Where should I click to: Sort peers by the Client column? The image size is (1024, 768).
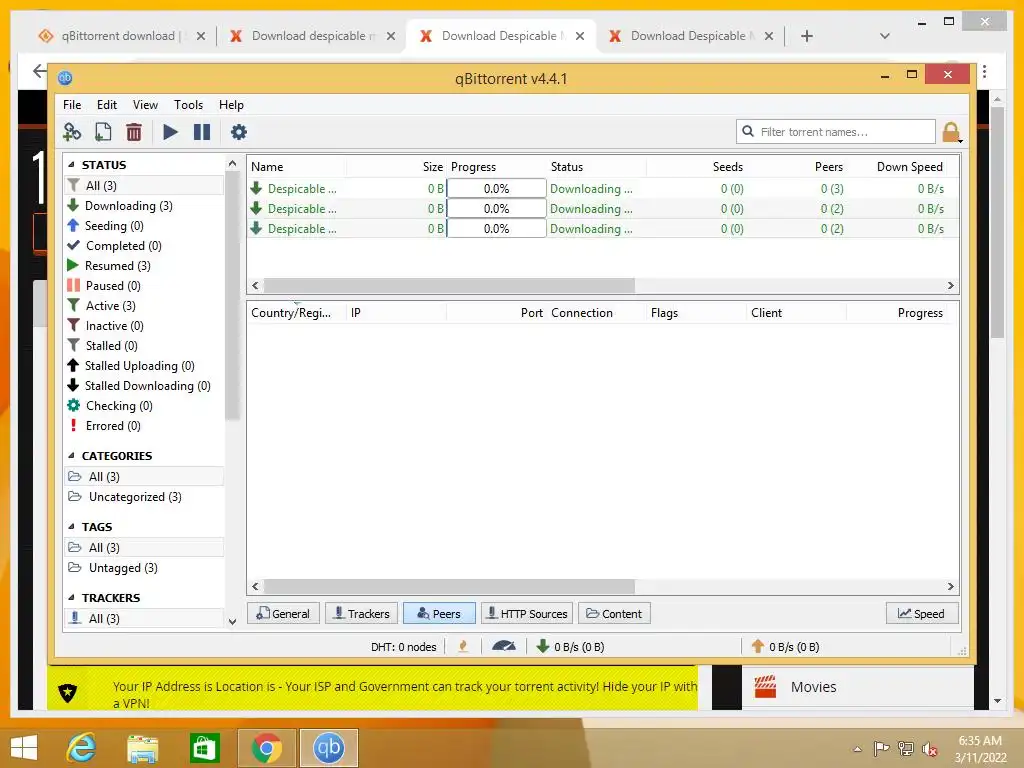796,313
